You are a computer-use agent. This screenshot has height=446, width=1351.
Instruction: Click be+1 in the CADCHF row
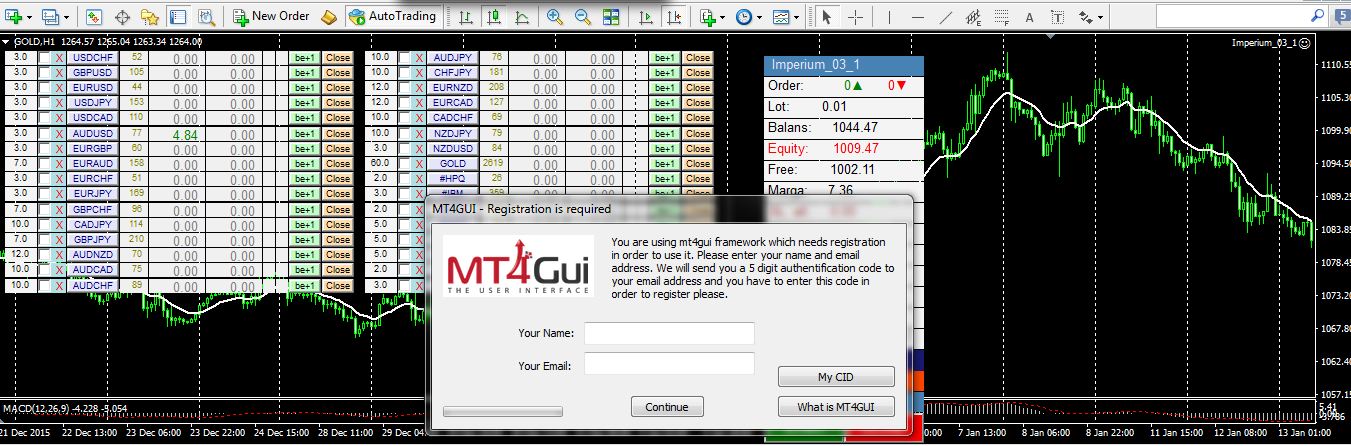tap(664, 118)
